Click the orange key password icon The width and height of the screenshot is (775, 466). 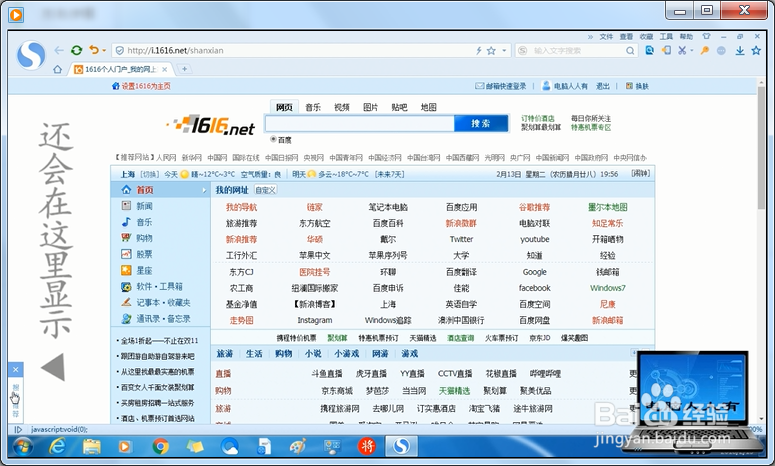[705, 50]
